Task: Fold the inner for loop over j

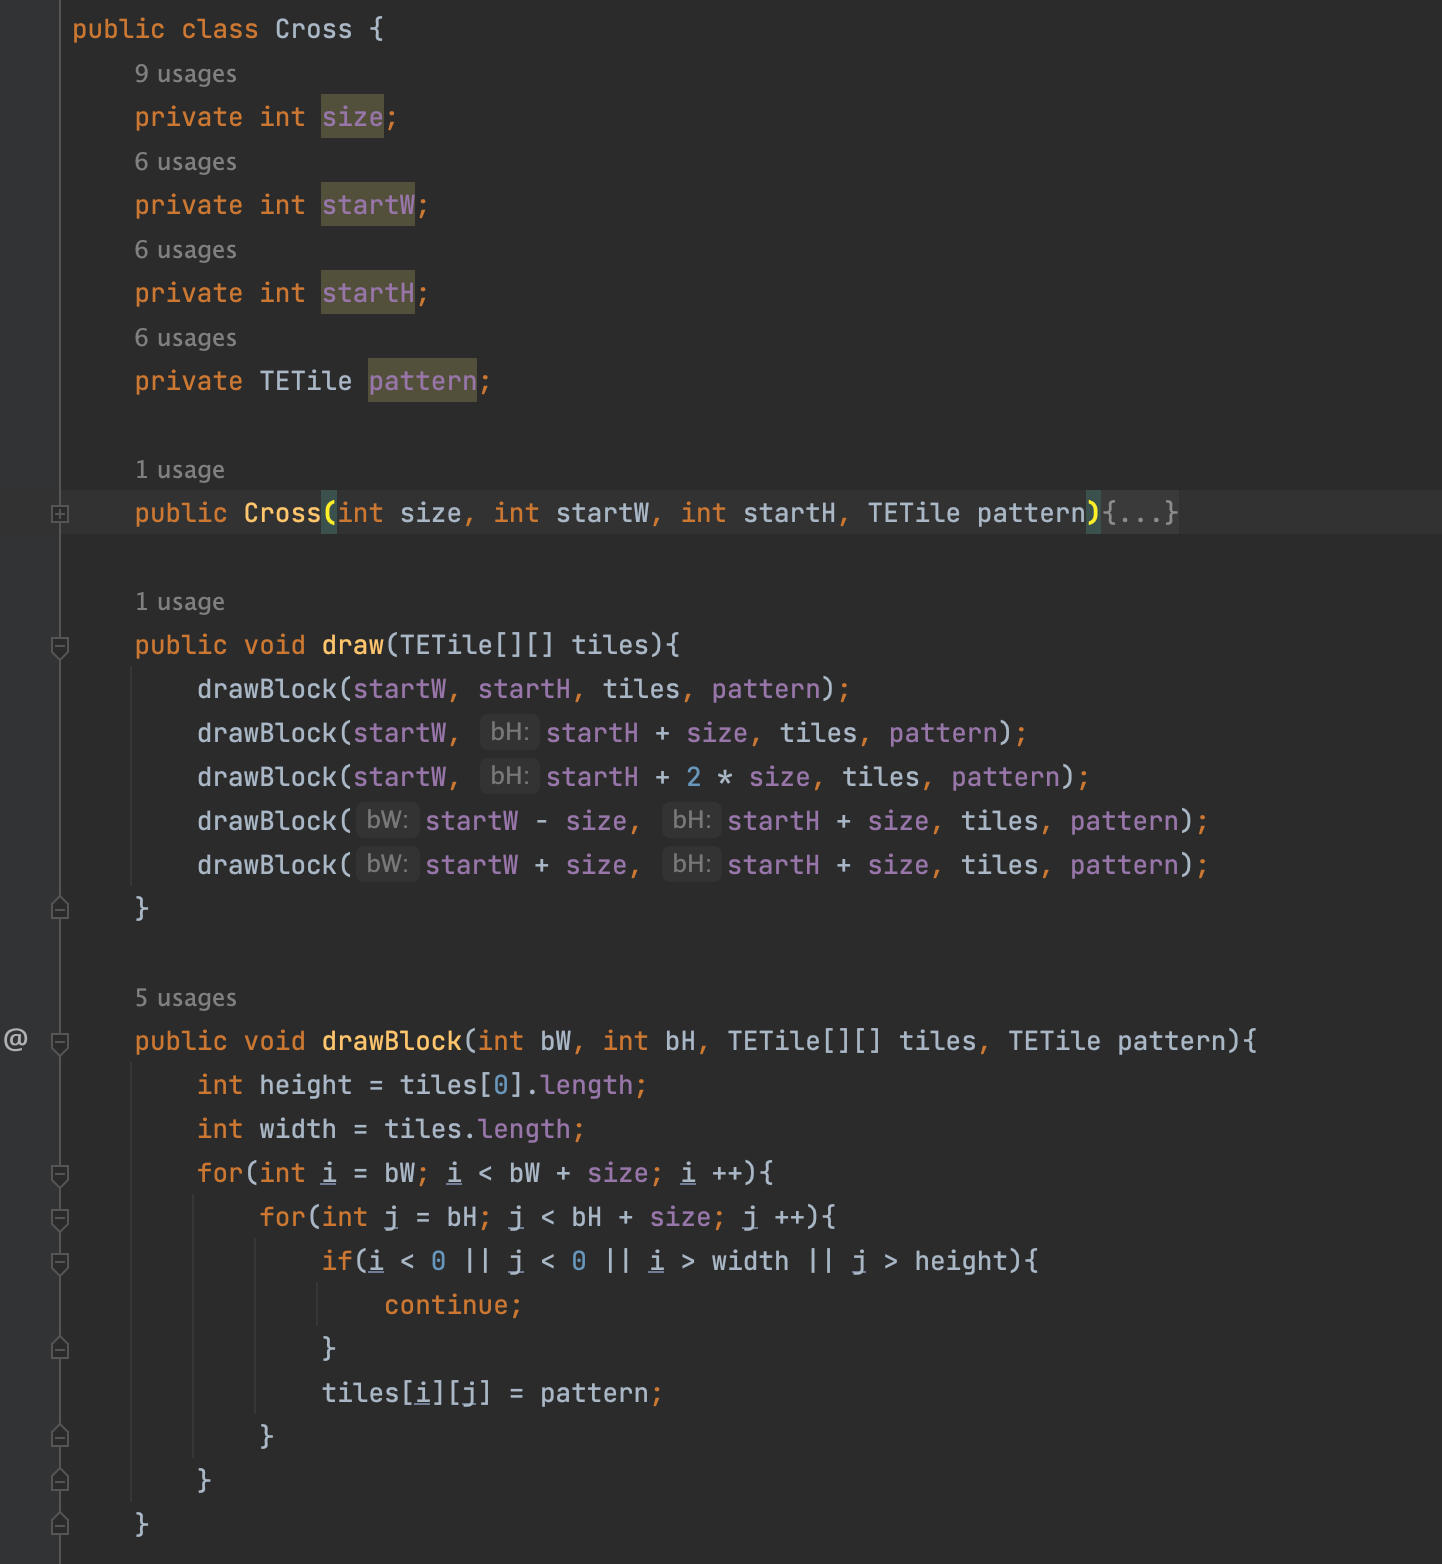Action: click(60, 1219)
